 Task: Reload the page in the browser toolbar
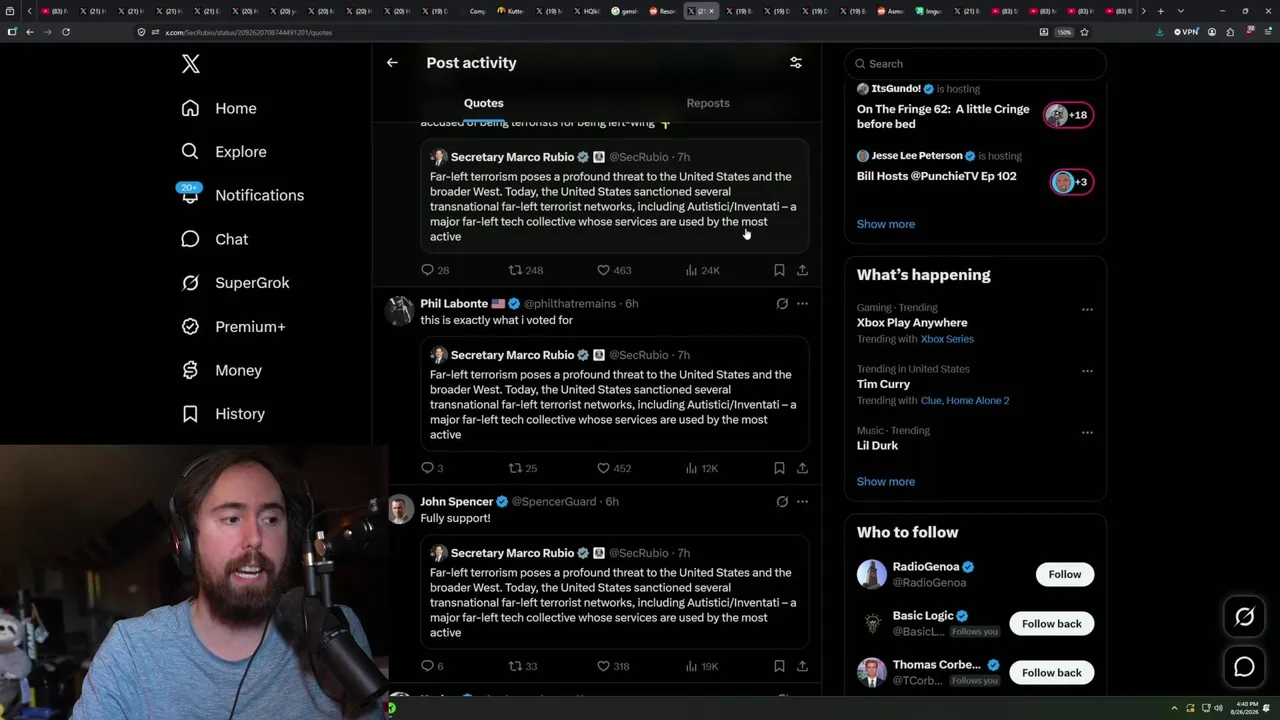coord(66,32)
